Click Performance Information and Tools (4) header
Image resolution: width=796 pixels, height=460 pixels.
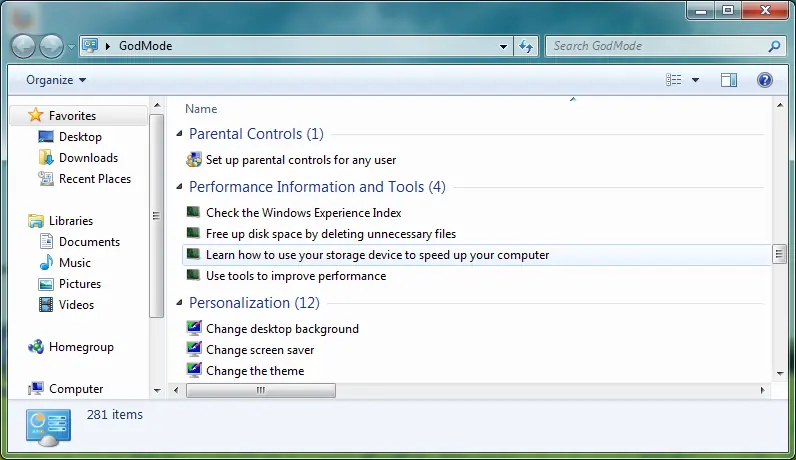pos(317,187)
